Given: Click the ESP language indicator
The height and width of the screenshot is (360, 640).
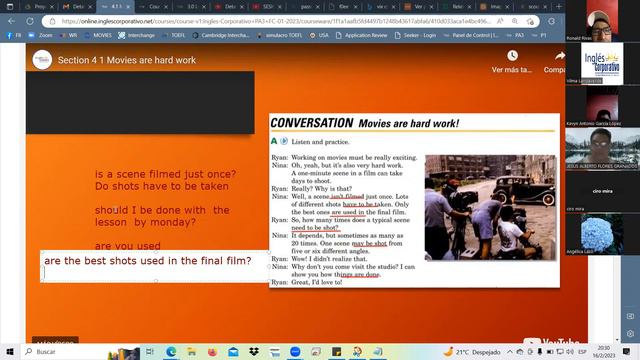Looking at the screenshot, I should tap(582, 351).
